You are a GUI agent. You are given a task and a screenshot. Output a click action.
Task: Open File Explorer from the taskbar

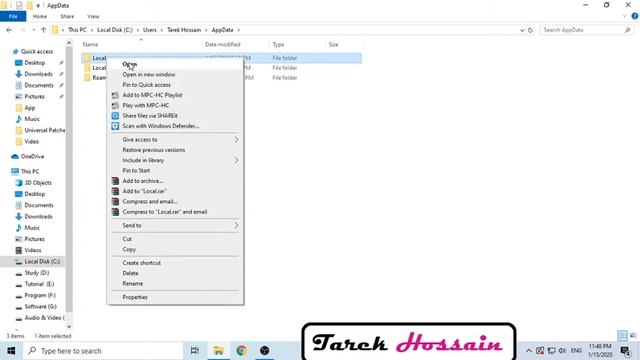218,351
